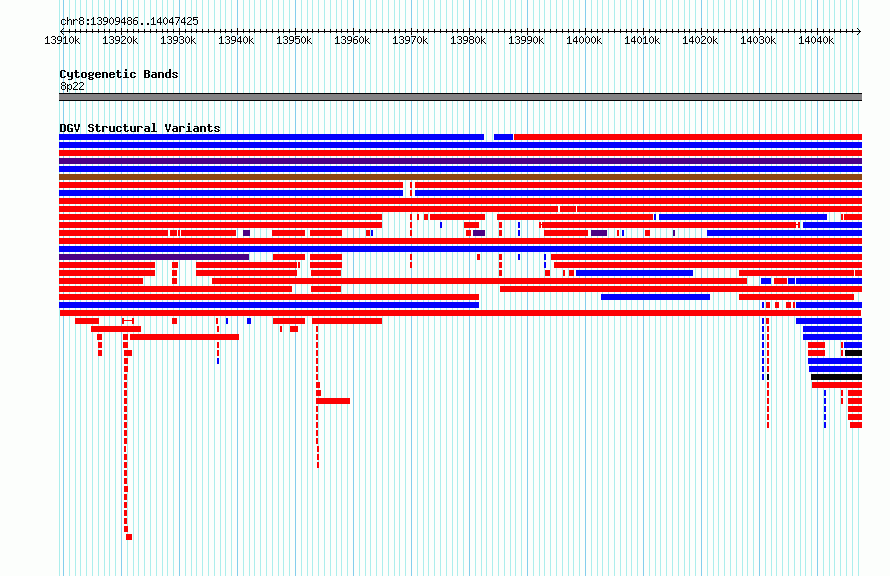
Task: Click the 13940k ruler label
Action: pyautogui.click(x=236, y=40)
